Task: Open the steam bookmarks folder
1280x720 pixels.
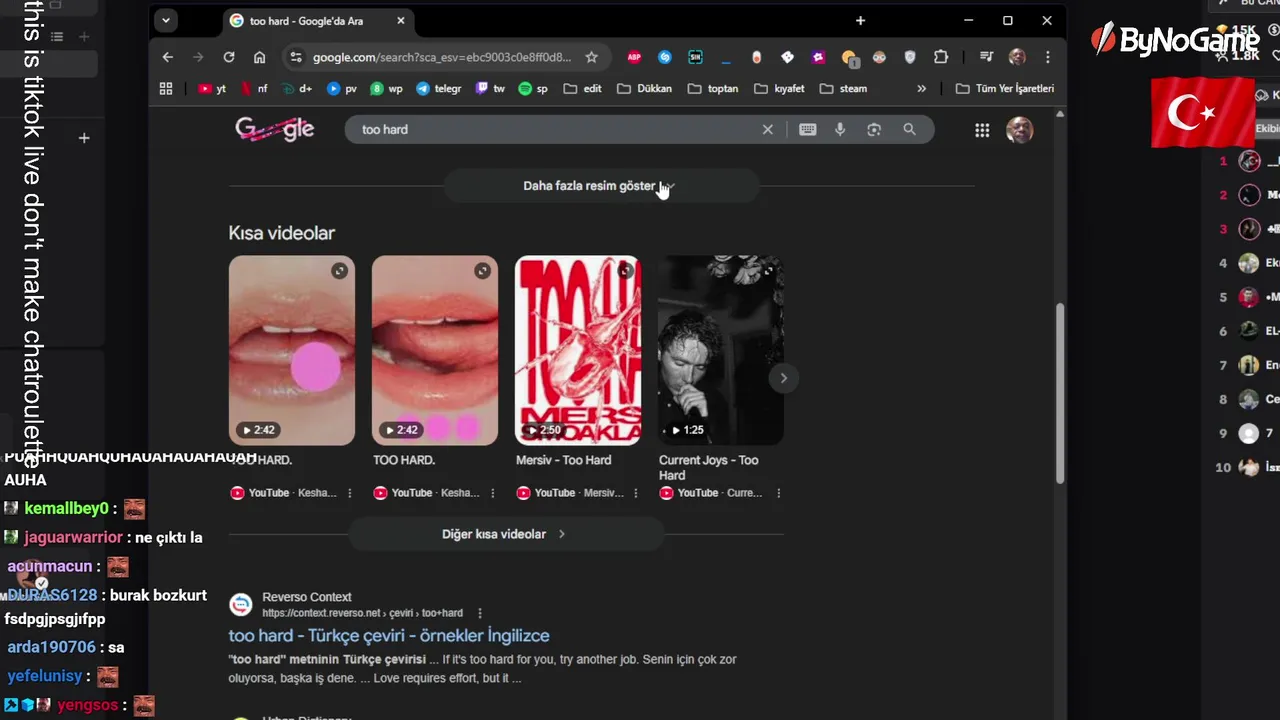Action: 843,88
